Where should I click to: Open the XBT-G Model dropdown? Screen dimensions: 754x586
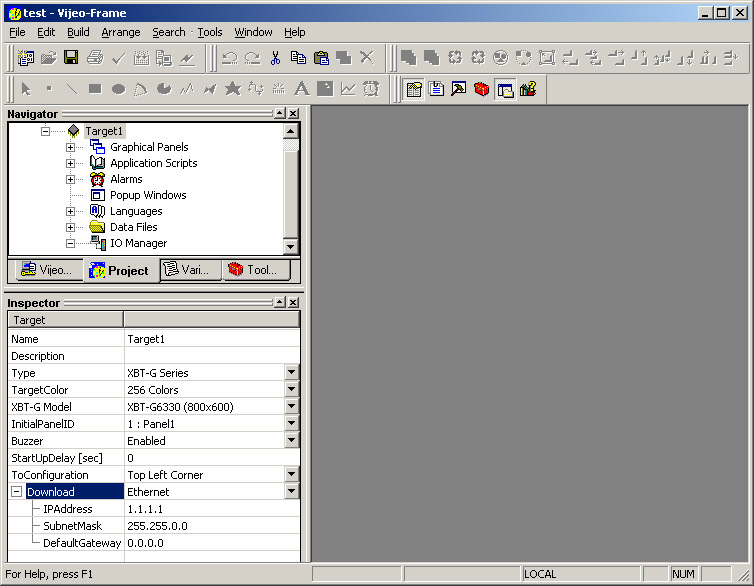coord(291,407)
